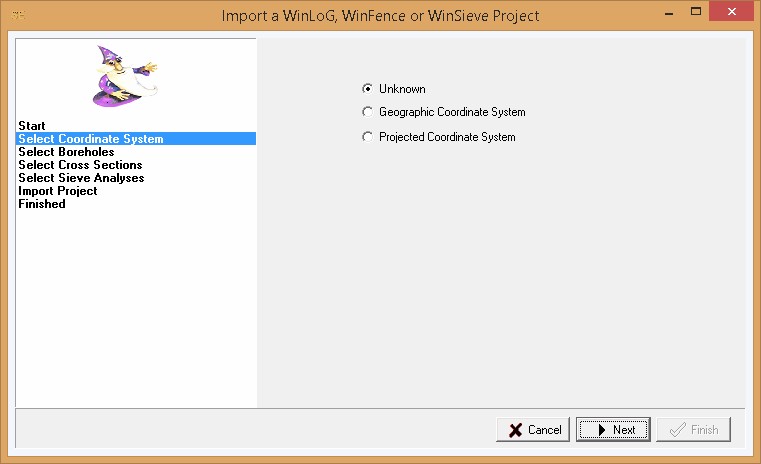761x464 pixels.
Task: Click the checkmark icon on Finish button
Action: pyautogui.click(x=676, y=430)
